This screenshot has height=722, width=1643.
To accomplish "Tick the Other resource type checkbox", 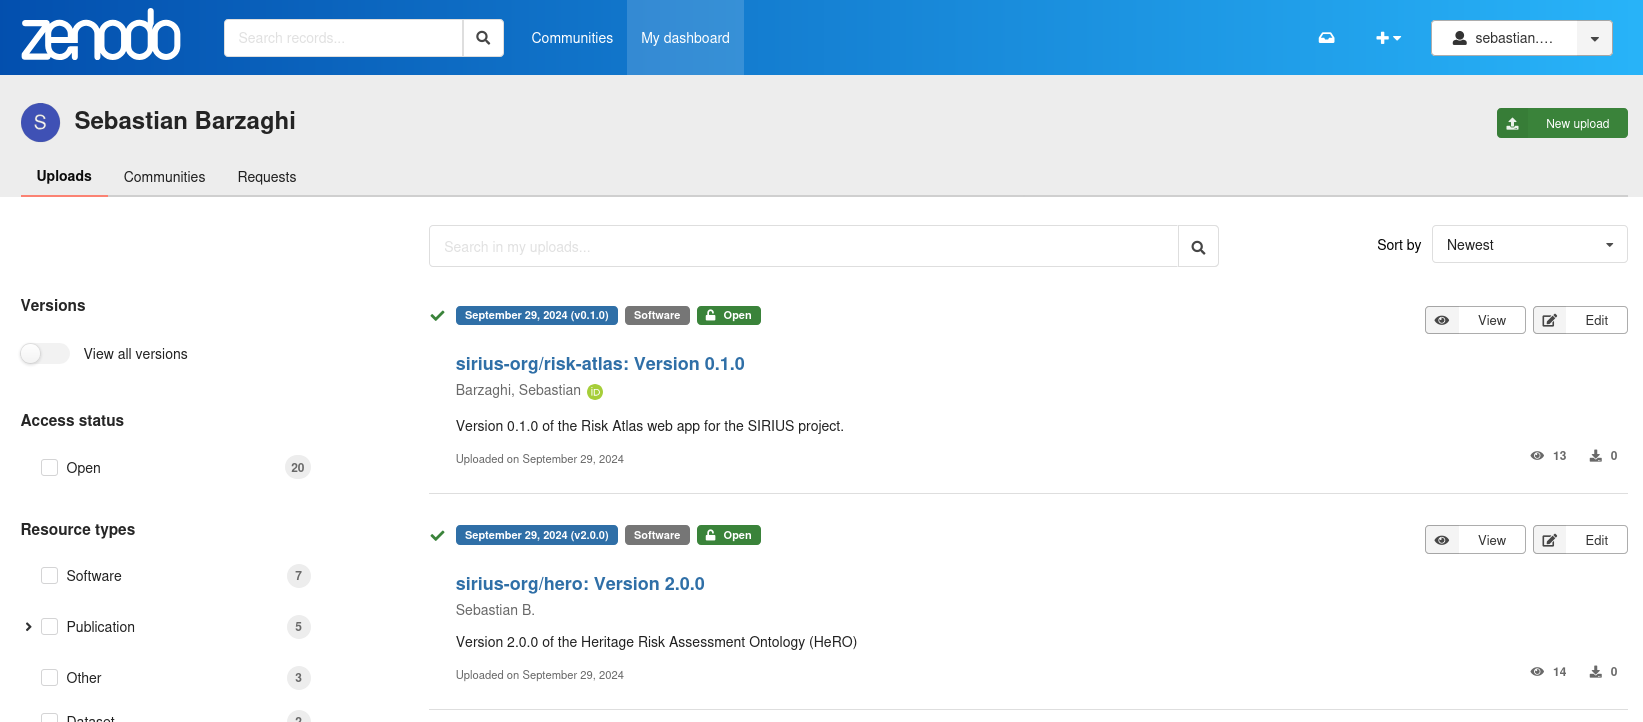I will [x=49, y=678].
